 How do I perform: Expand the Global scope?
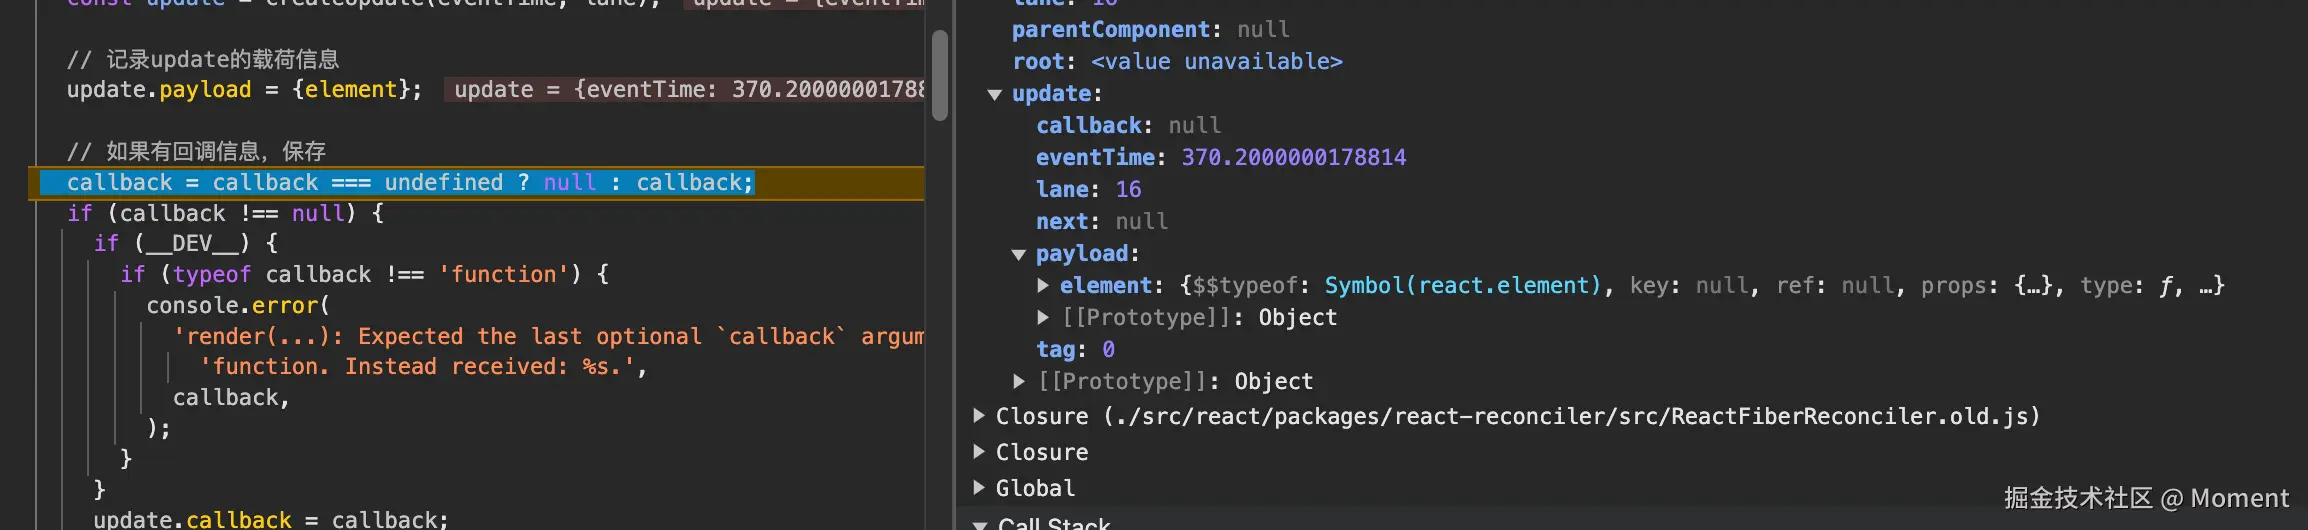[980, 488]
